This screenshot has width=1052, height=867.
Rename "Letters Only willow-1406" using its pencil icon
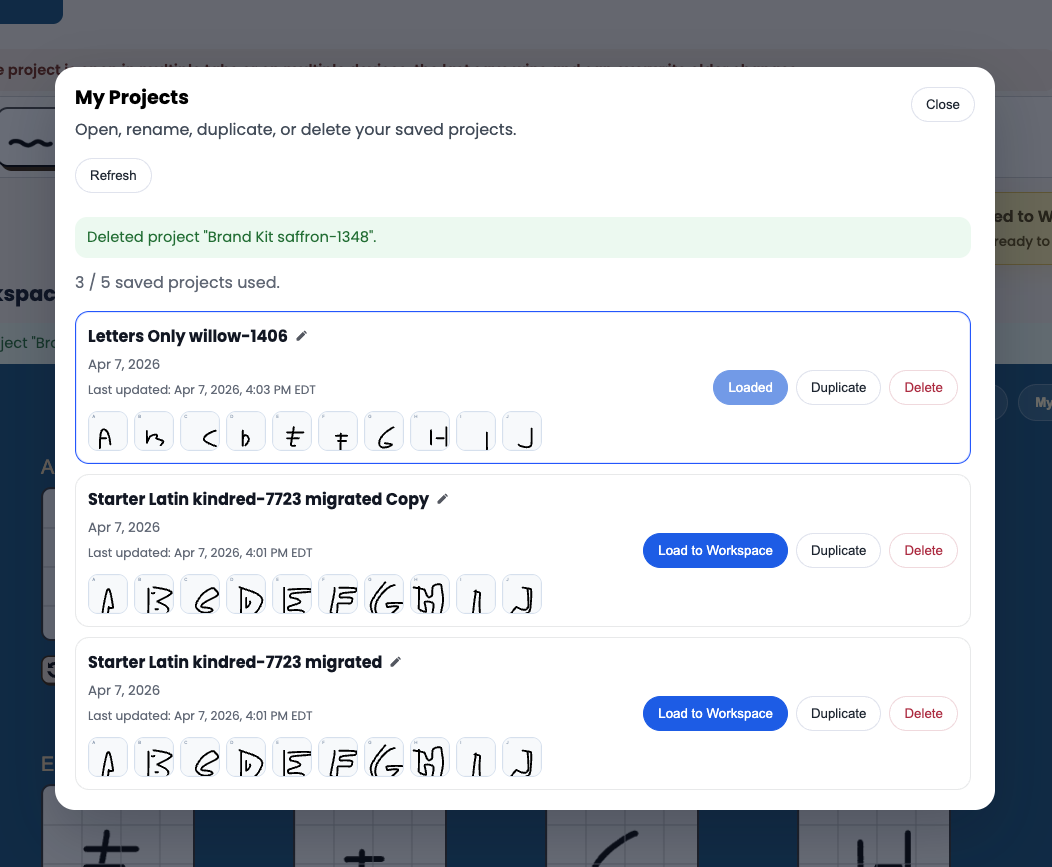[x=302, y=336]
